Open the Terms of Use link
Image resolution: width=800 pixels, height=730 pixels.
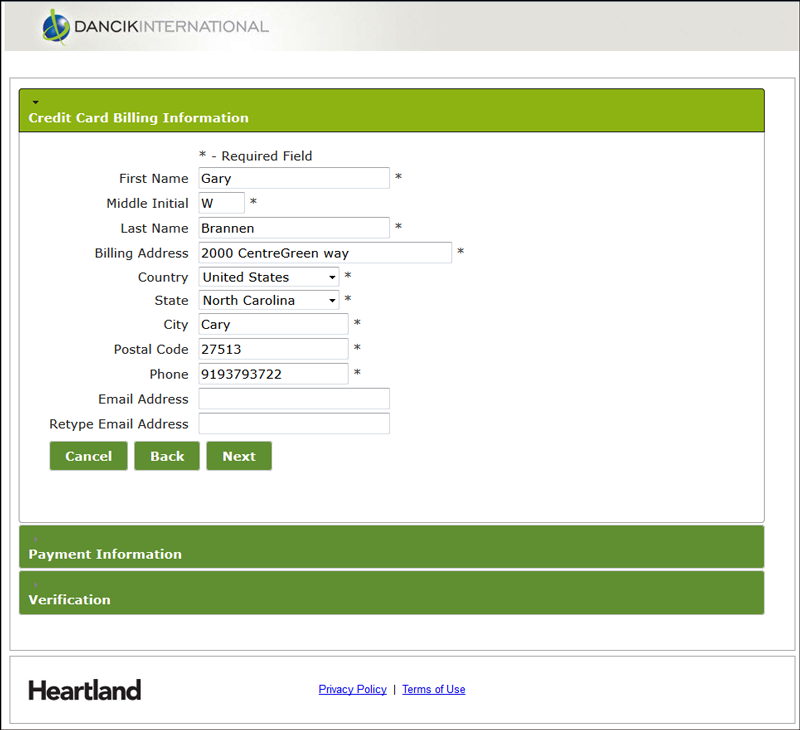433,689
